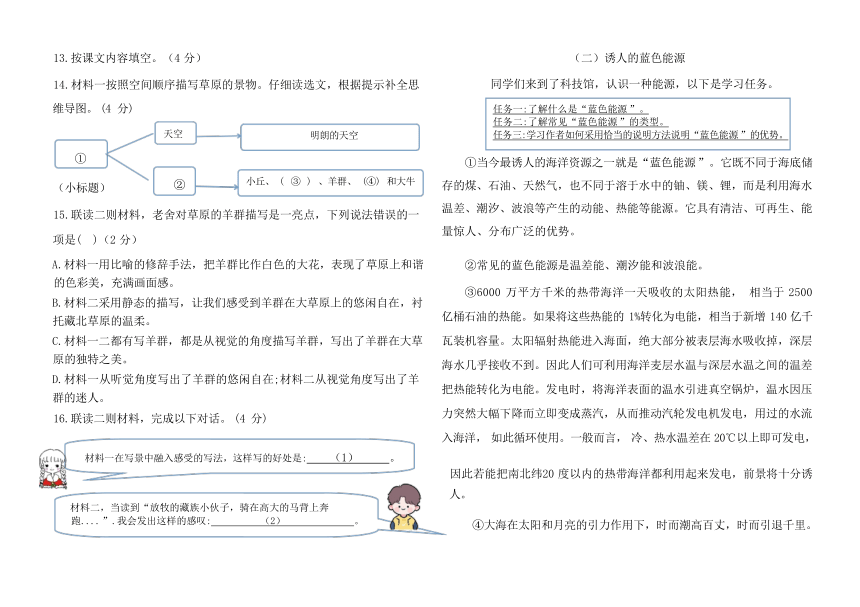Click paragraph ② 常见的蓝色能源是温差能
Viewport: 860px width, 607px height.
point(584,265)
